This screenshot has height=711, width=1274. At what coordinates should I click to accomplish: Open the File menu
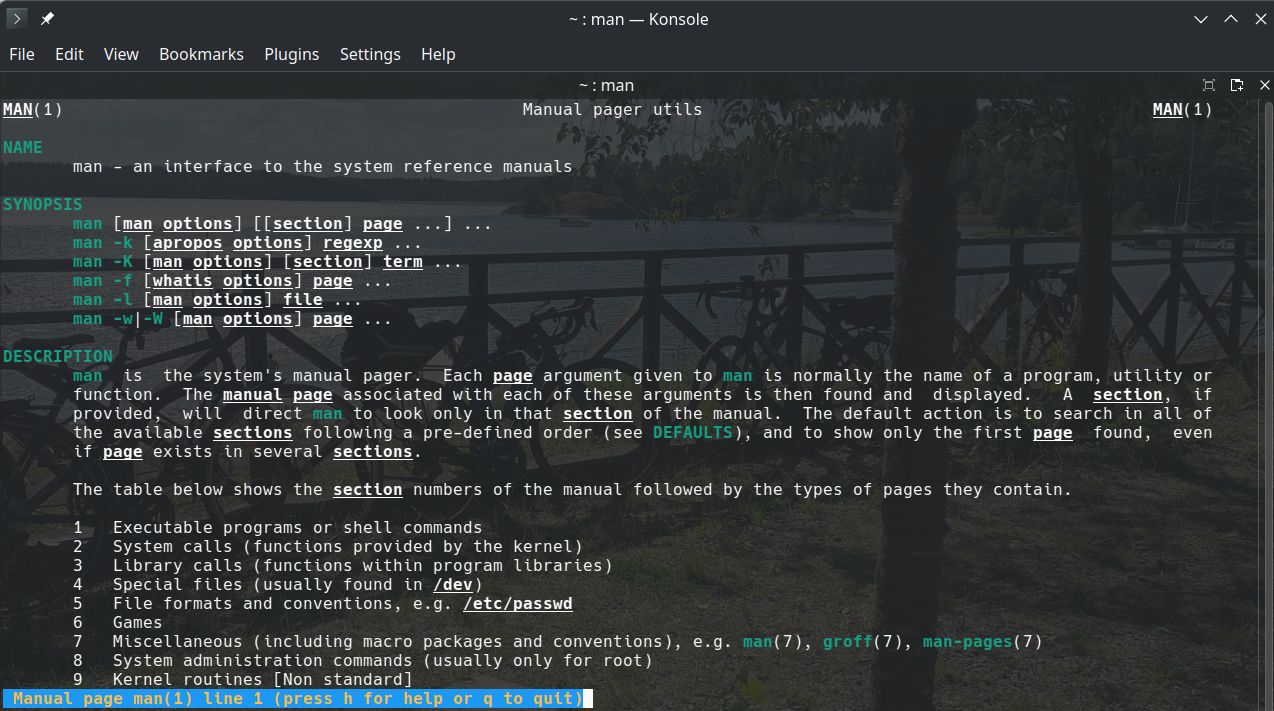pyautogui.click(x=22, y=54)
